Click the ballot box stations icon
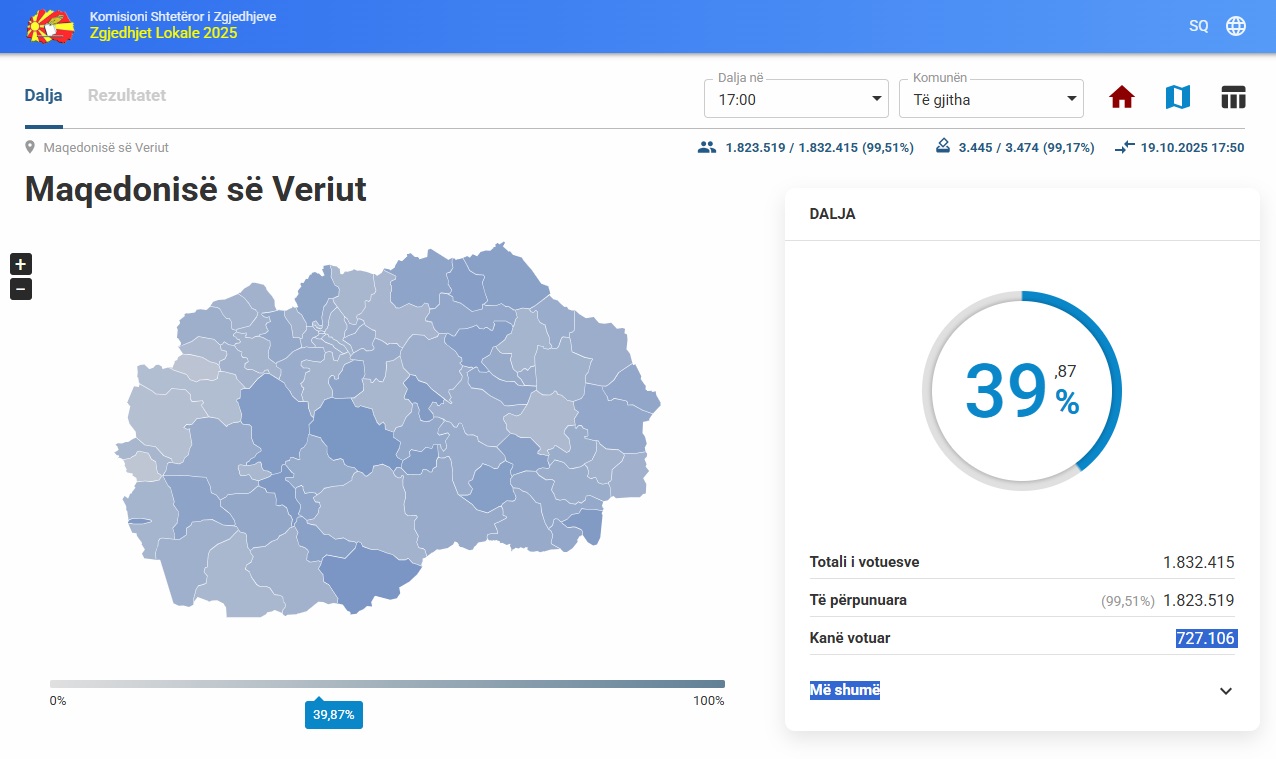 point(942,147)
